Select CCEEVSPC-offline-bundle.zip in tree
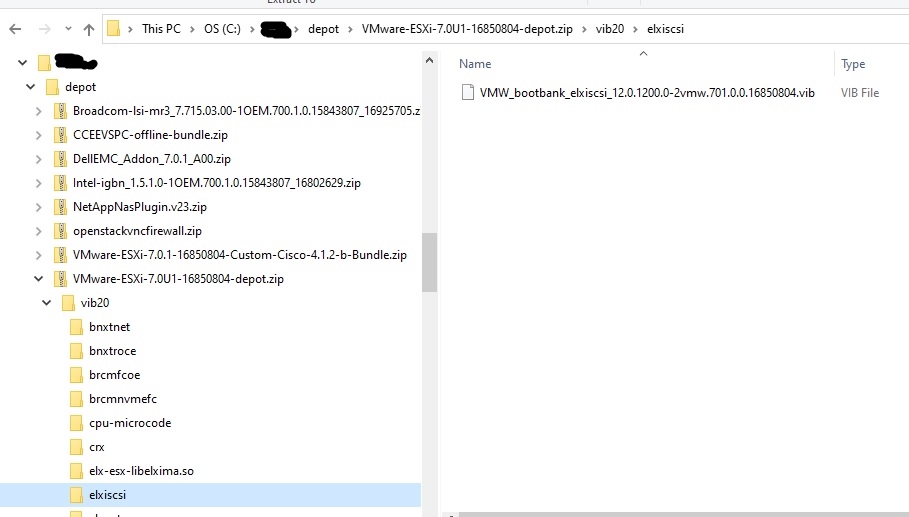This screenshot has width=909, height=517. [150, 135]
